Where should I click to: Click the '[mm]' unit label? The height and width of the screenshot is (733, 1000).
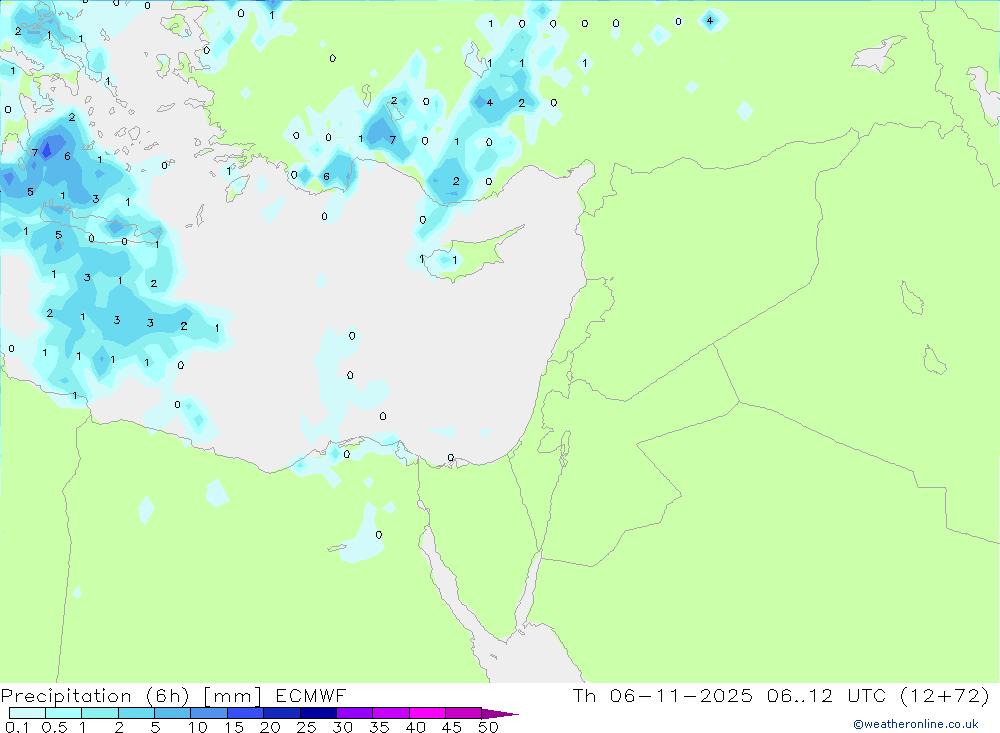[x=233, y=696]
